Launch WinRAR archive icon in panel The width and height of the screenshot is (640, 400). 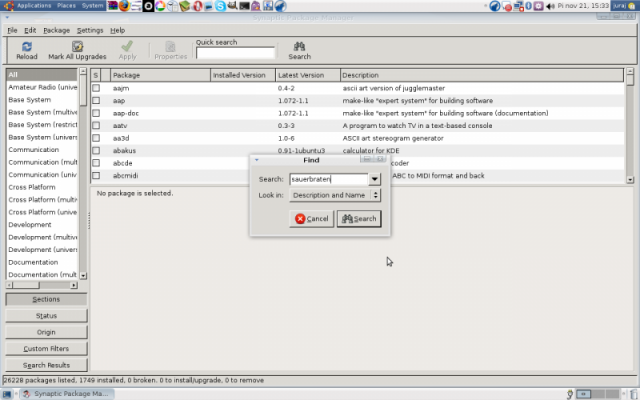coord(113,6)
